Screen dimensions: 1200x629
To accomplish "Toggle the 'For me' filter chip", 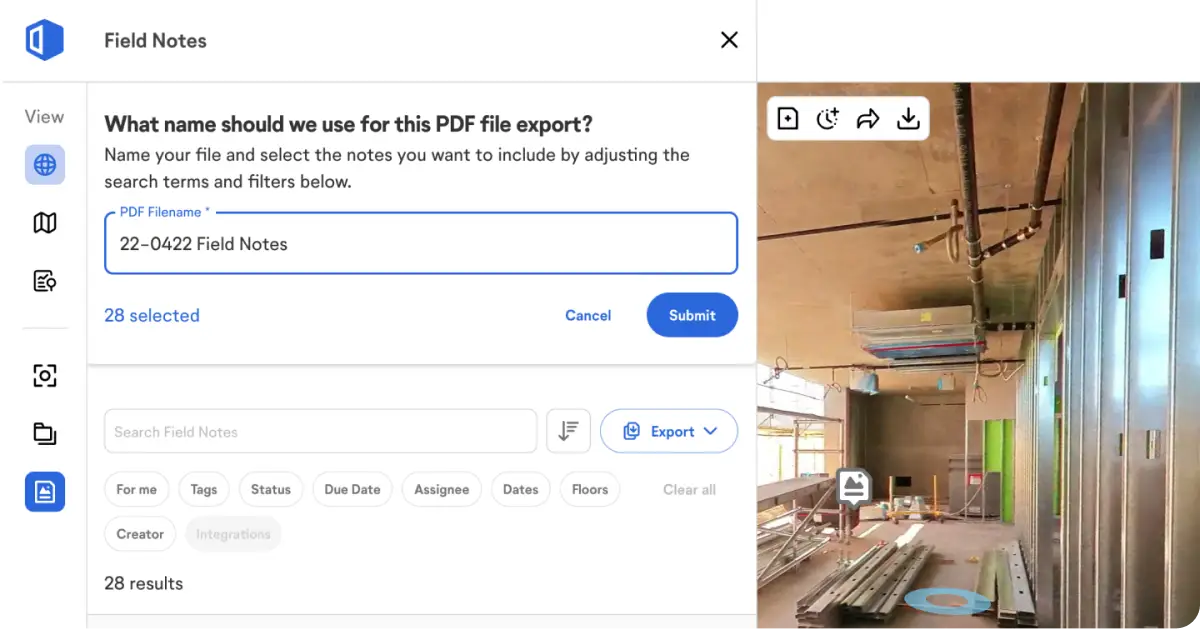I will pyautogui.click(x=136, y=489).
